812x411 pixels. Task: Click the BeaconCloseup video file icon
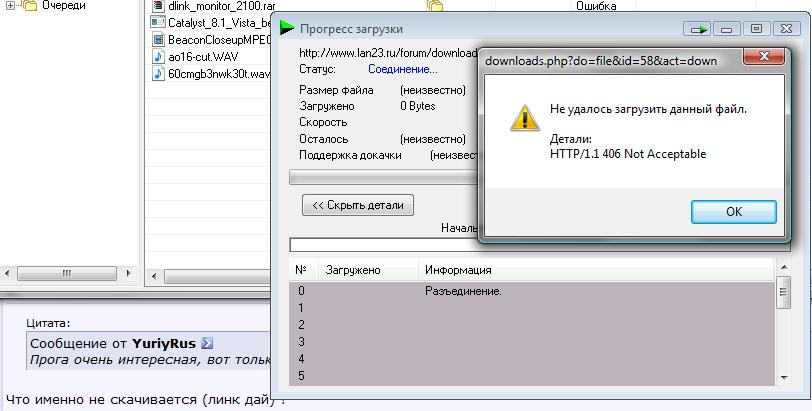[x=158, y=39]
